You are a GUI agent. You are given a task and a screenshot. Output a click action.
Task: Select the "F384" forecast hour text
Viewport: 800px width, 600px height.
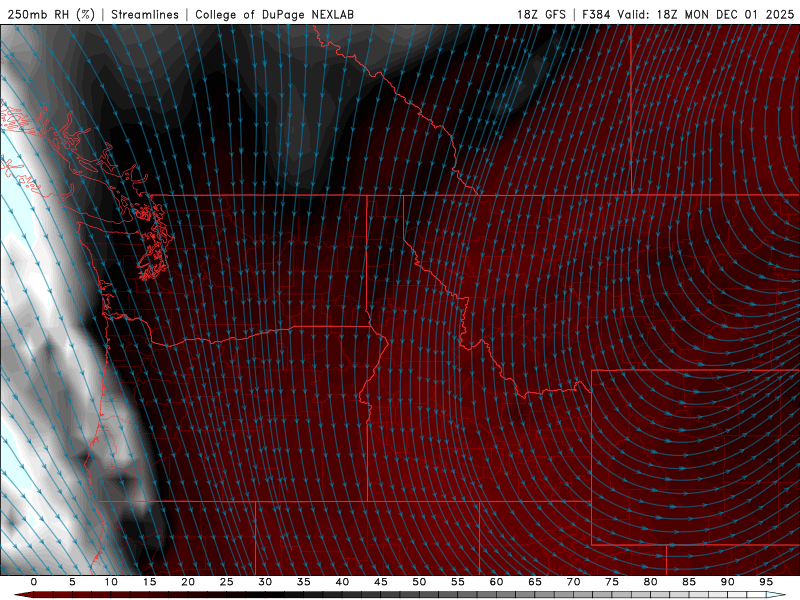[x=597, y=14]
